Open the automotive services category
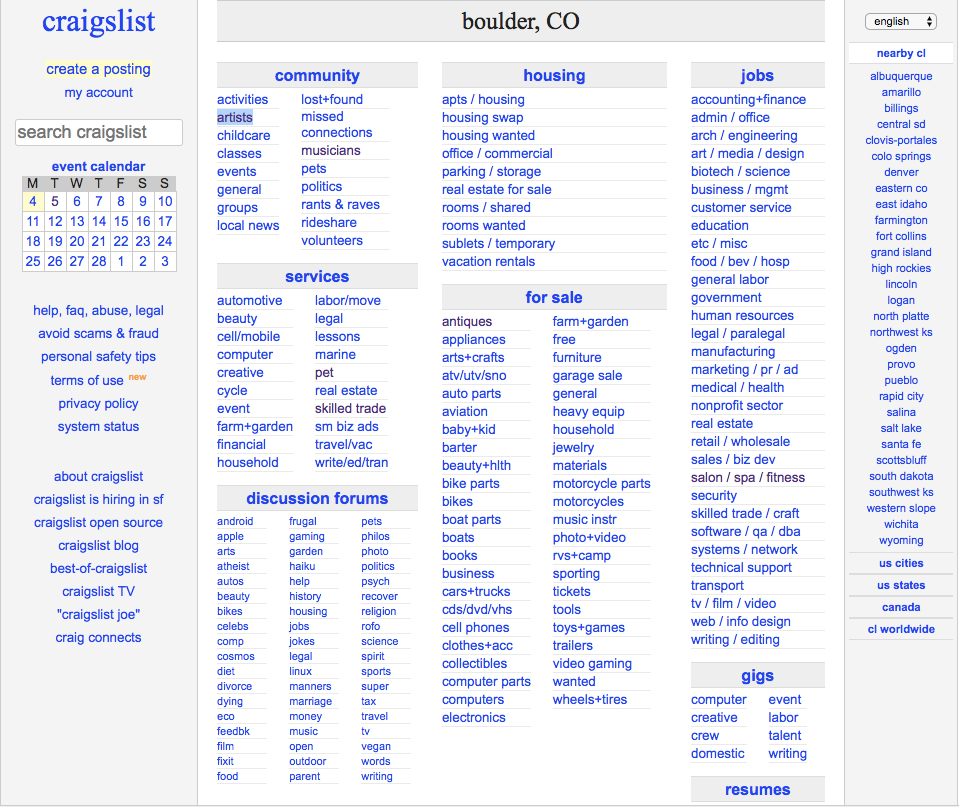This screenshot has height=807, width=959. tap(250, 300)
